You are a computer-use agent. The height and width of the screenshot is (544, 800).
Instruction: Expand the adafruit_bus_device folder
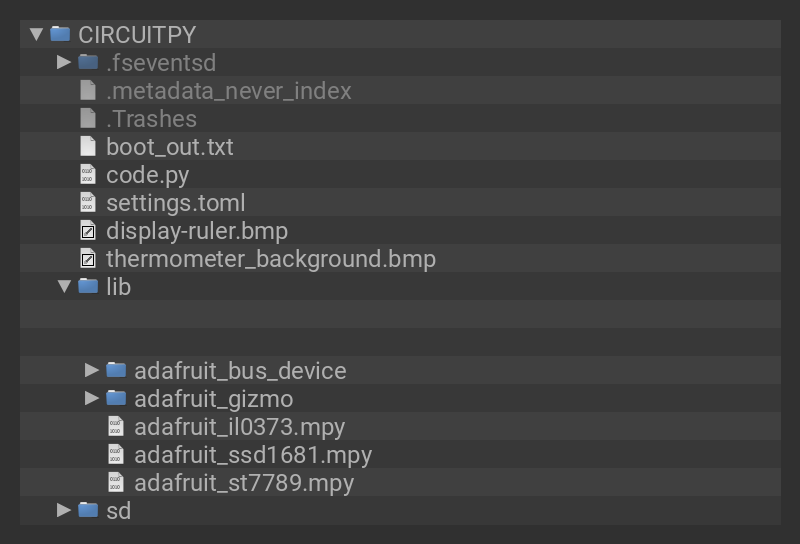(92, 370)
